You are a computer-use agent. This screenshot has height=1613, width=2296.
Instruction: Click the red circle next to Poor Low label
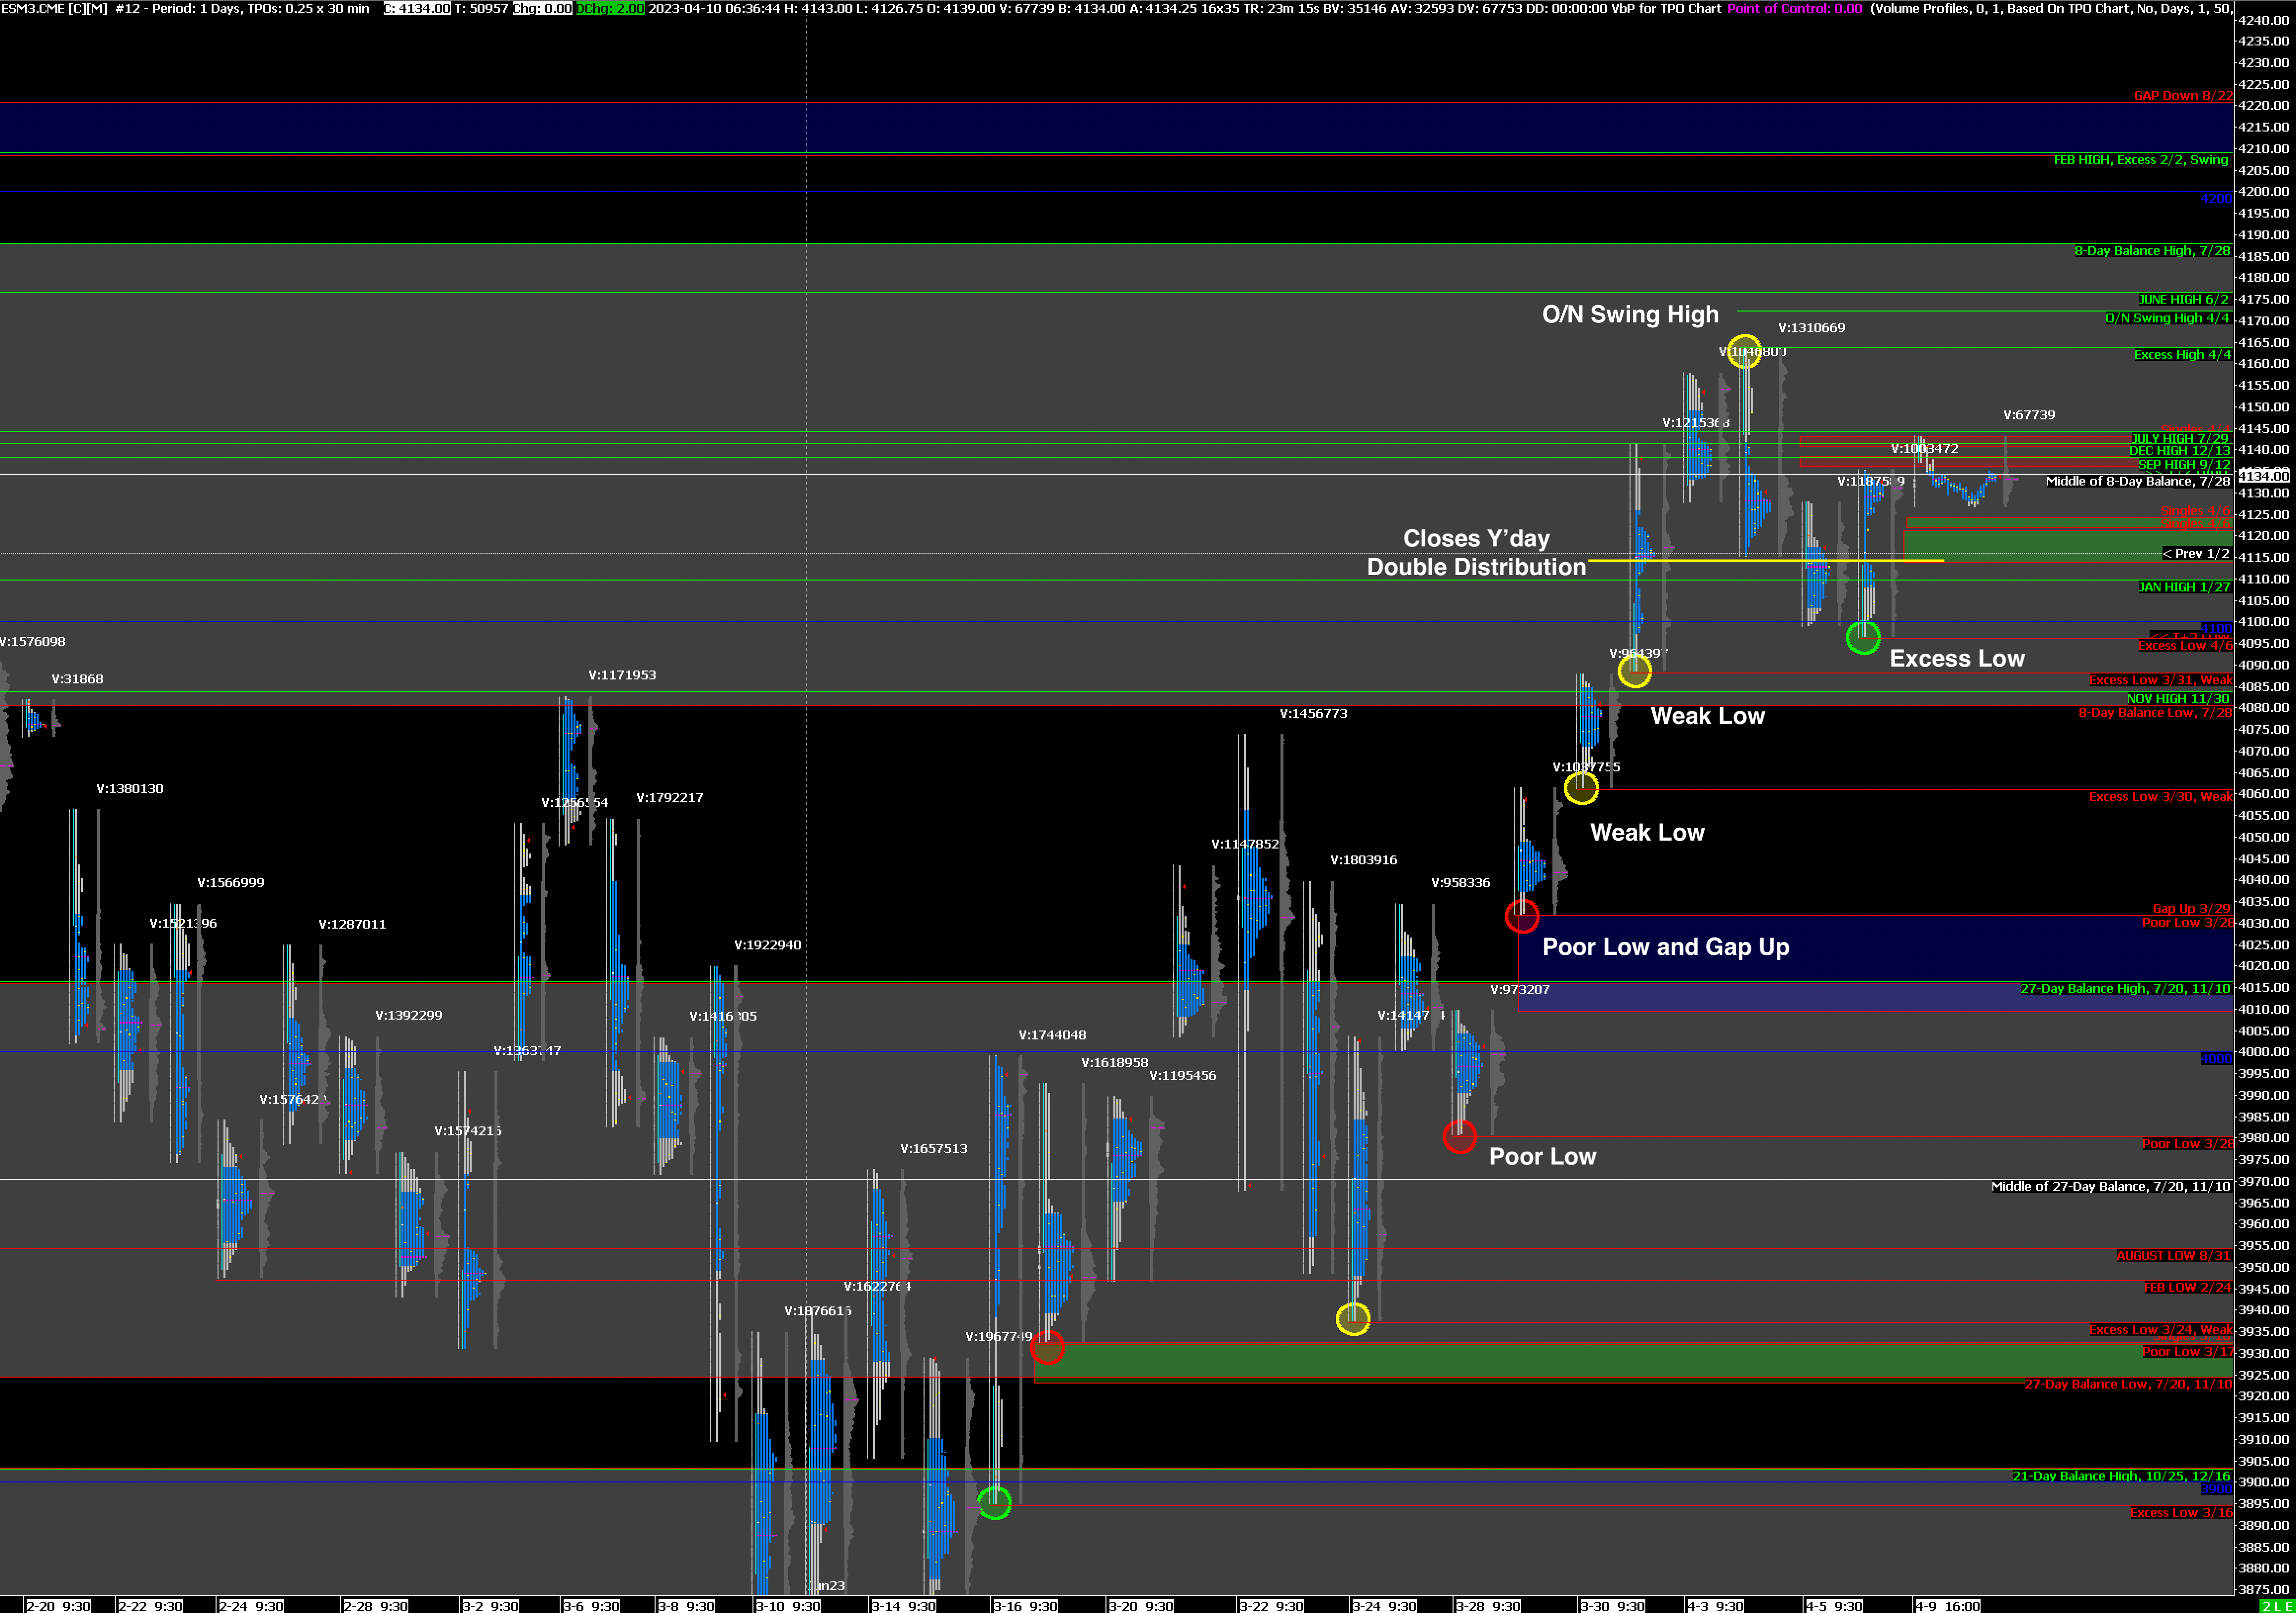pos(1459,1136)
